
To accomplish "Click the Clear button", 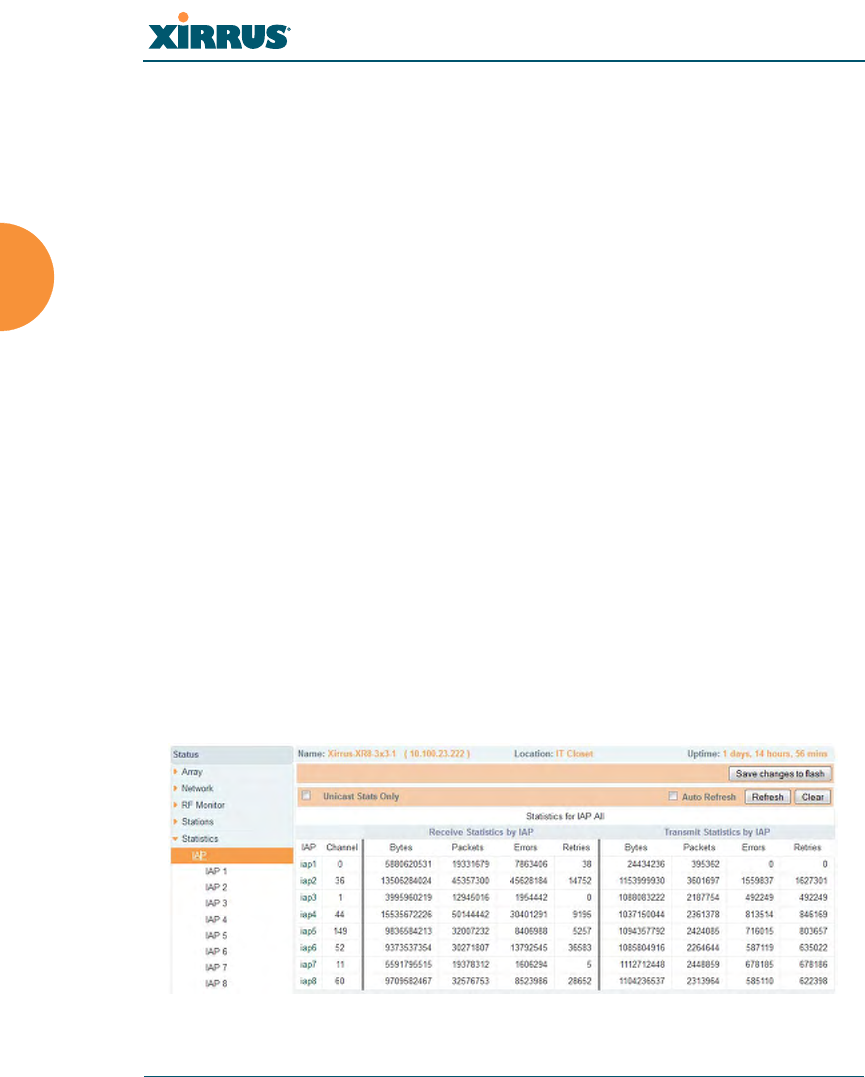I will tap(812, 797).
